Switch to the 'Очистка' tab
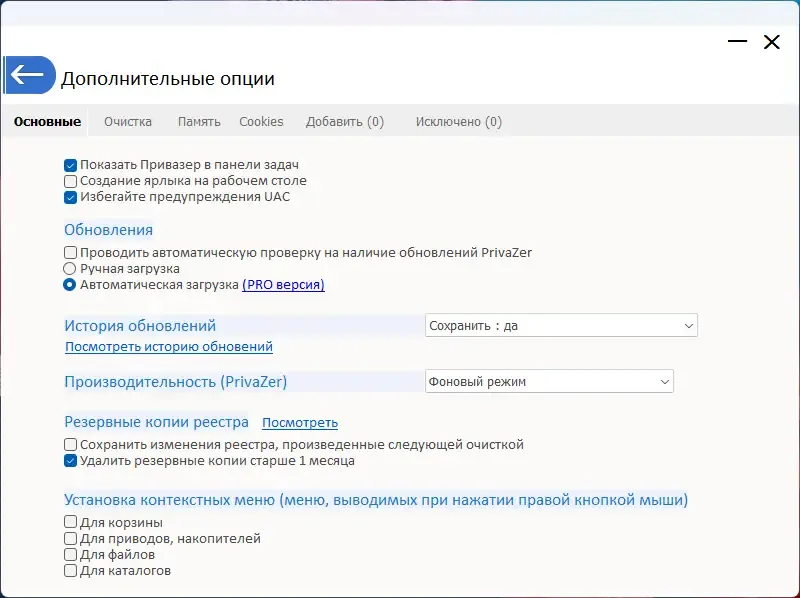800x598 pixels. (128, 122)
